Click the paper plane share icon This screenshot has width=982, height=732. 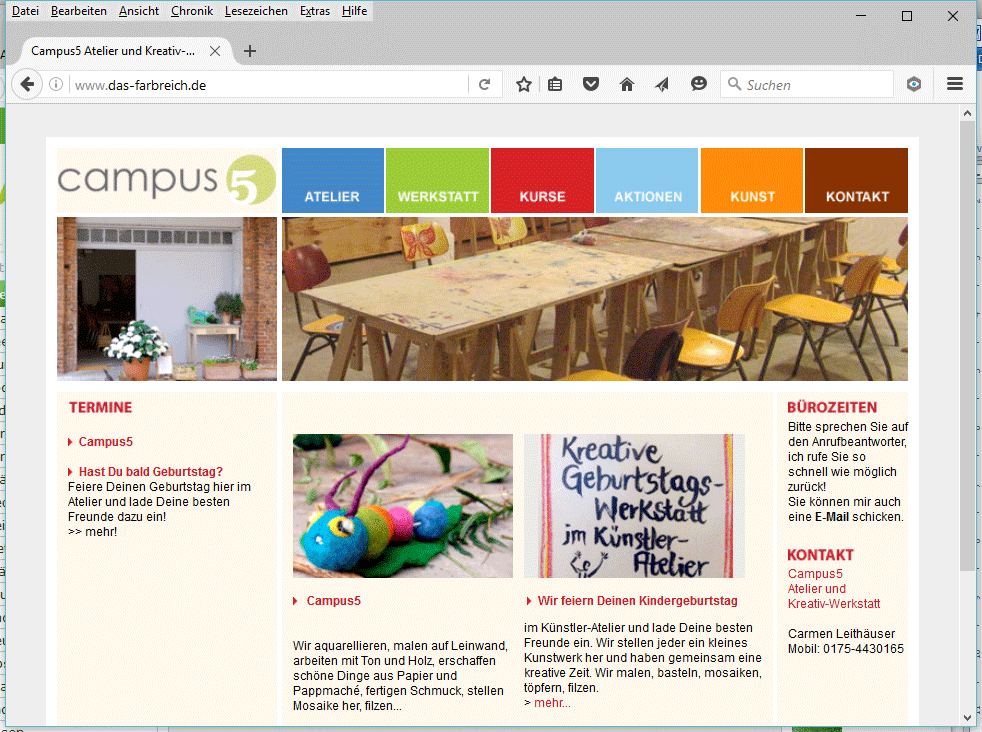click(x=662, y=85)
